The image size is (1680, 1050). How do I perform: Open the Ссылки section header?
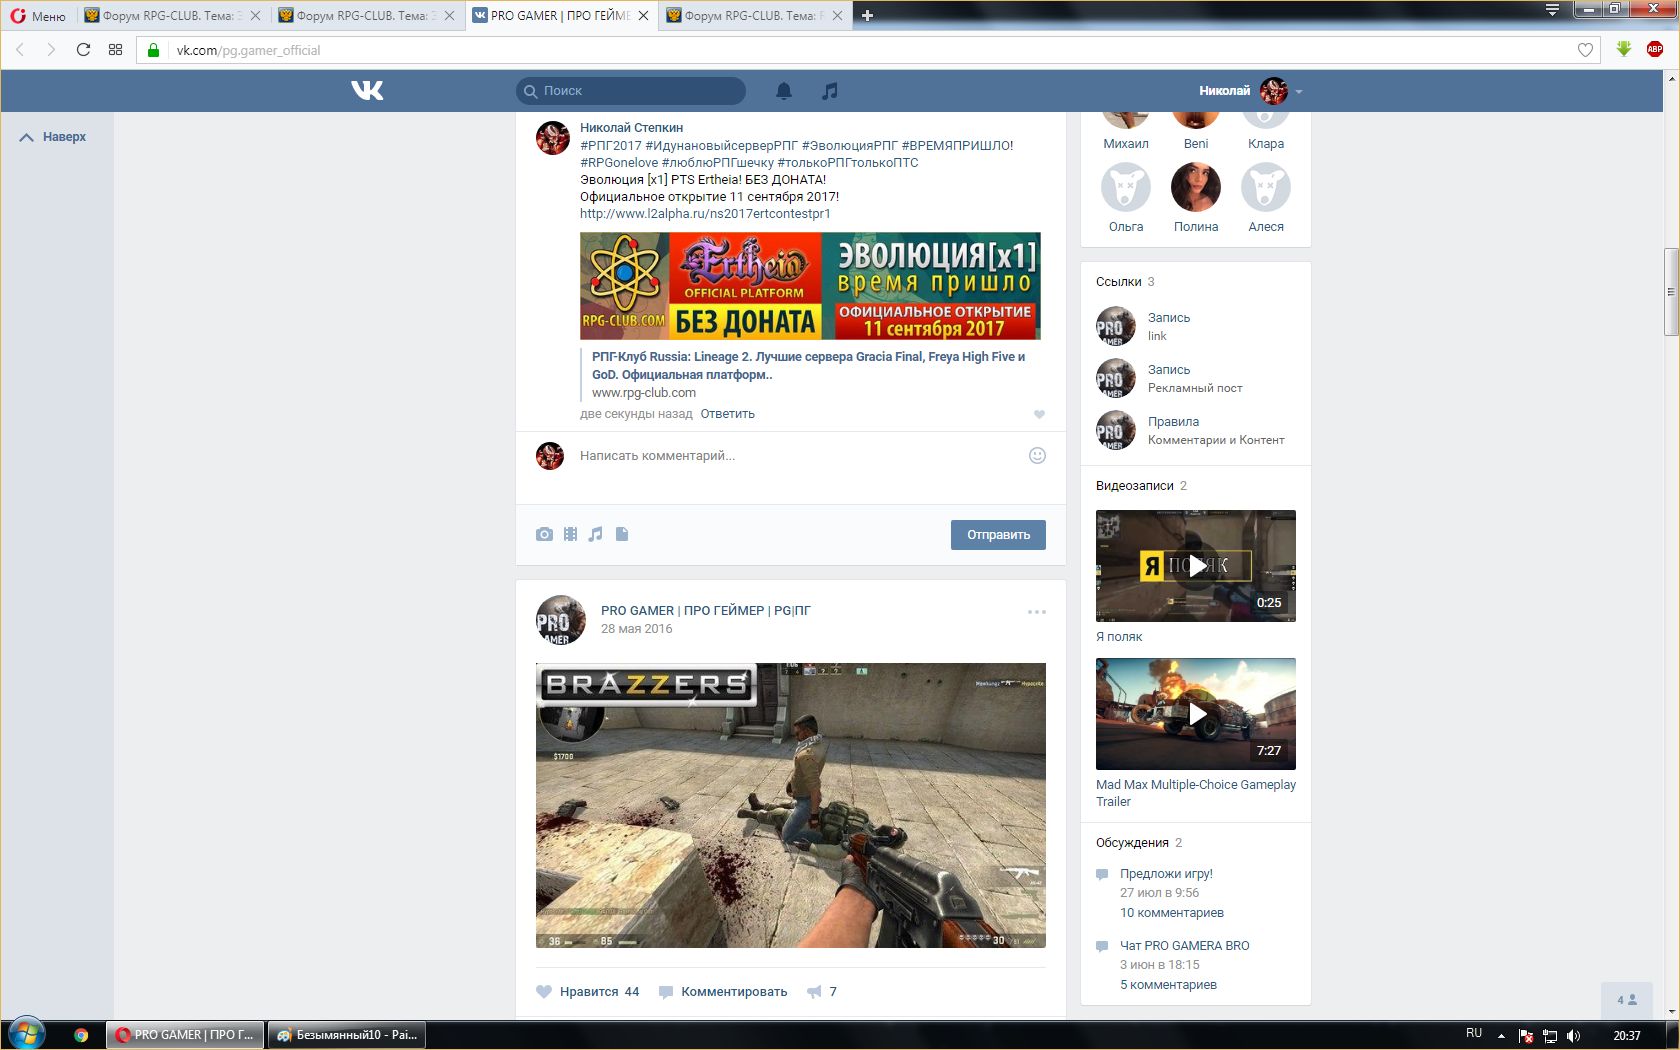(x=1118, y=282)
